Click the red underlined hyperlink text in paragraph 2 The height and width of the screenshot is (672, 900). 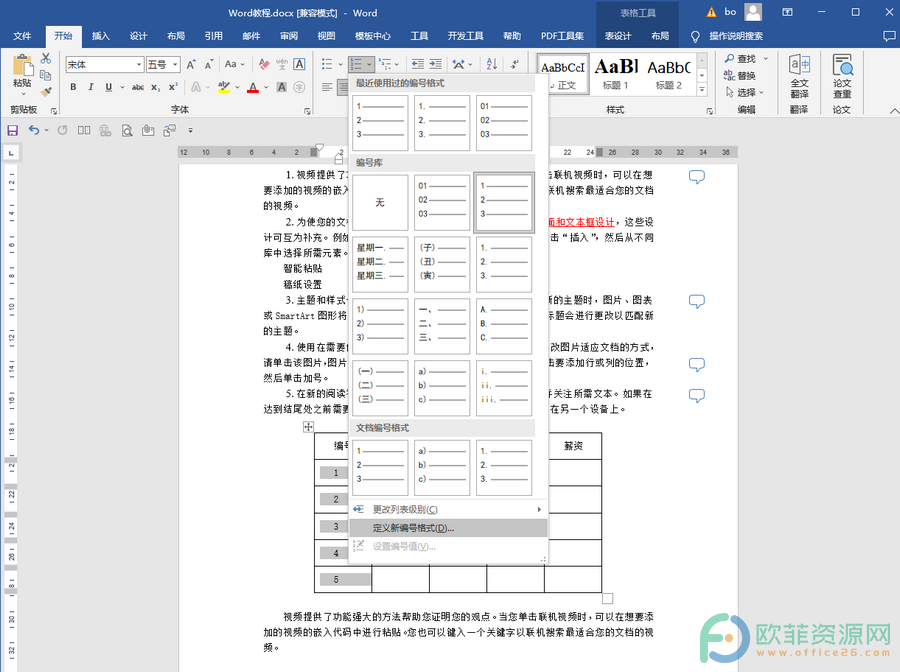click(581, 222)
